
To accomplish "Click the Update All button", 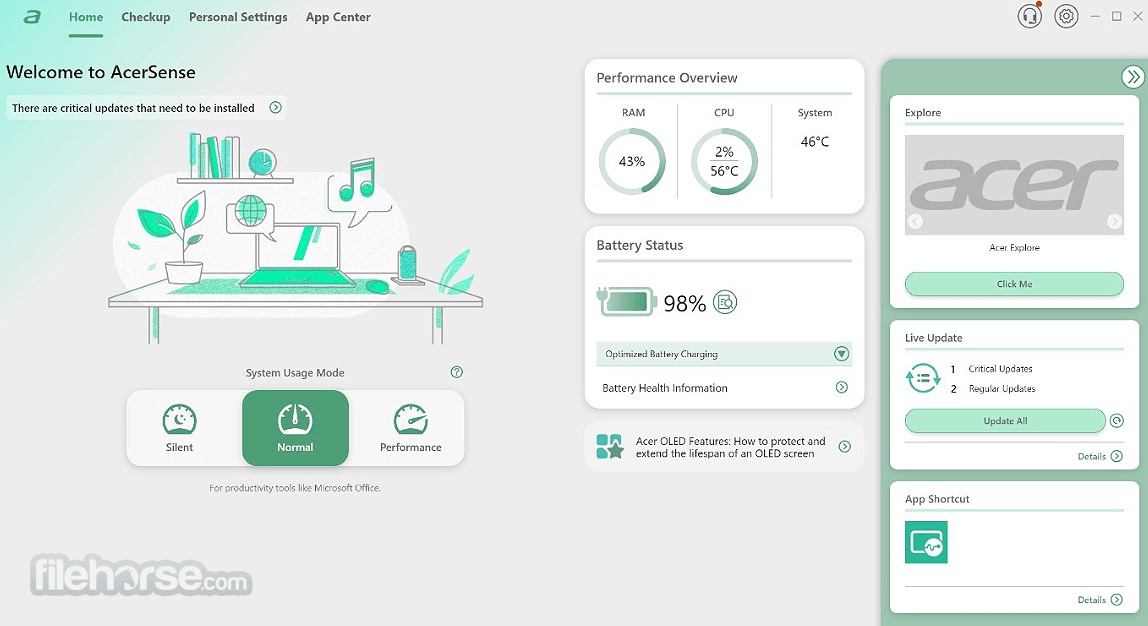I will (x=1005, y=421).
